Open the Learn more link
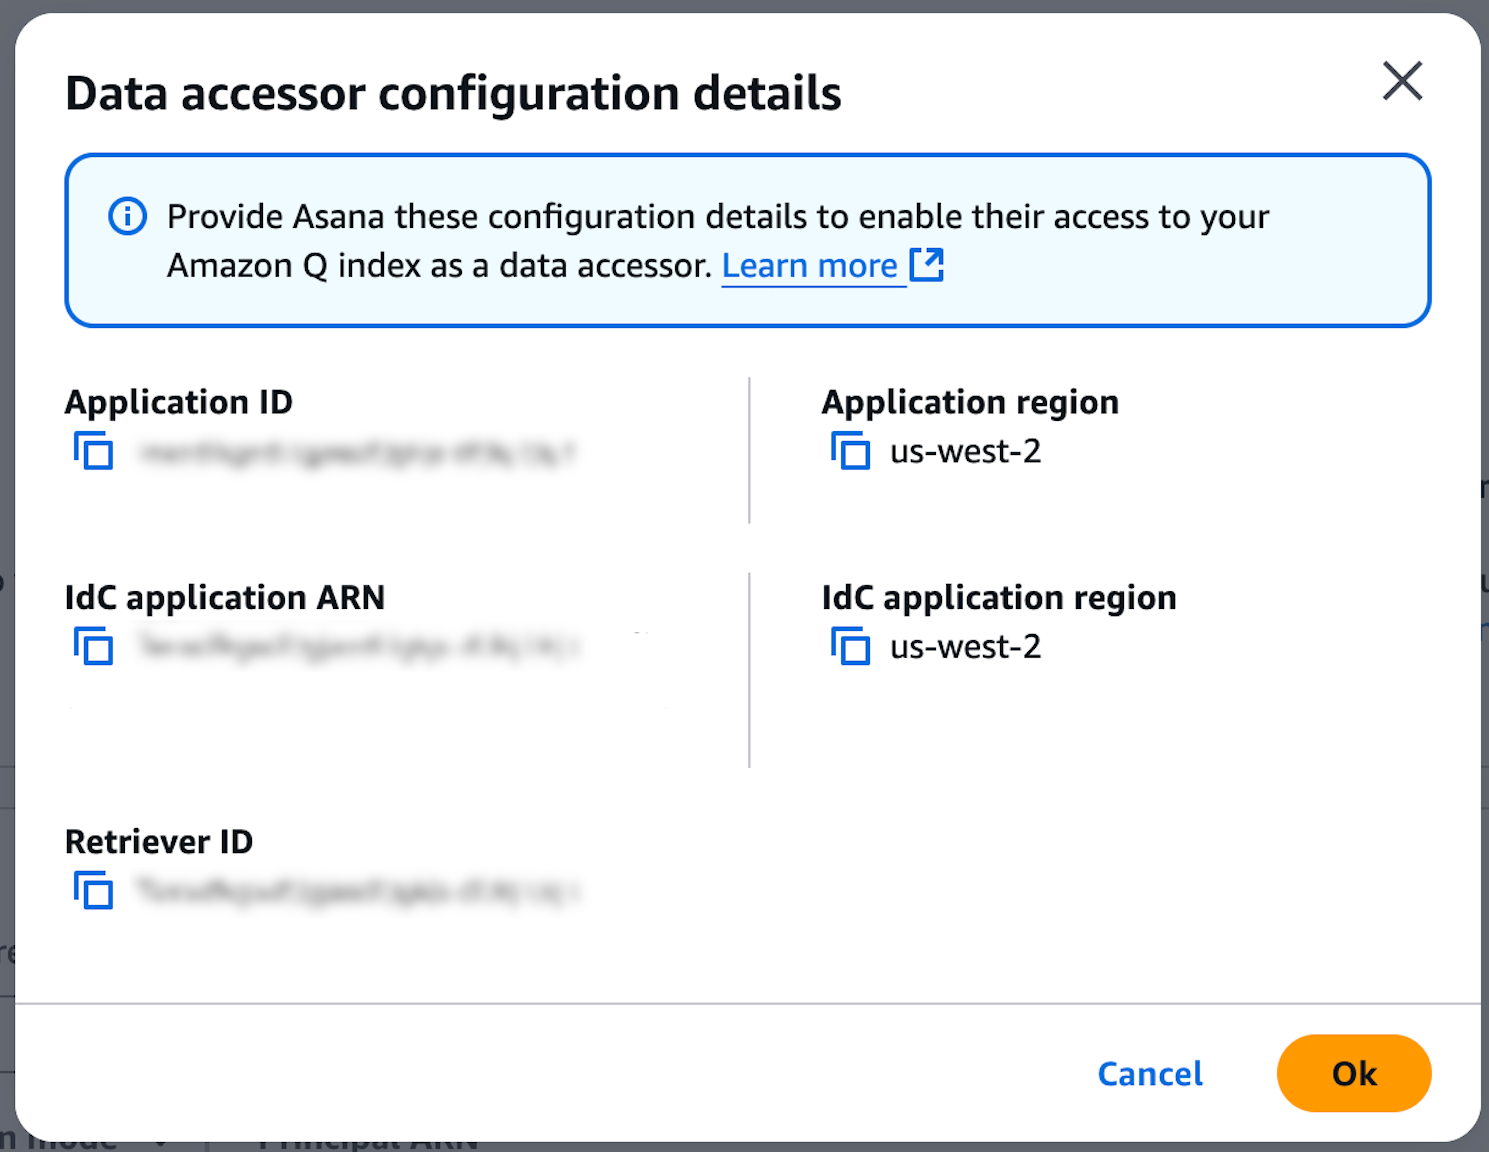 (x=809, y=266)
